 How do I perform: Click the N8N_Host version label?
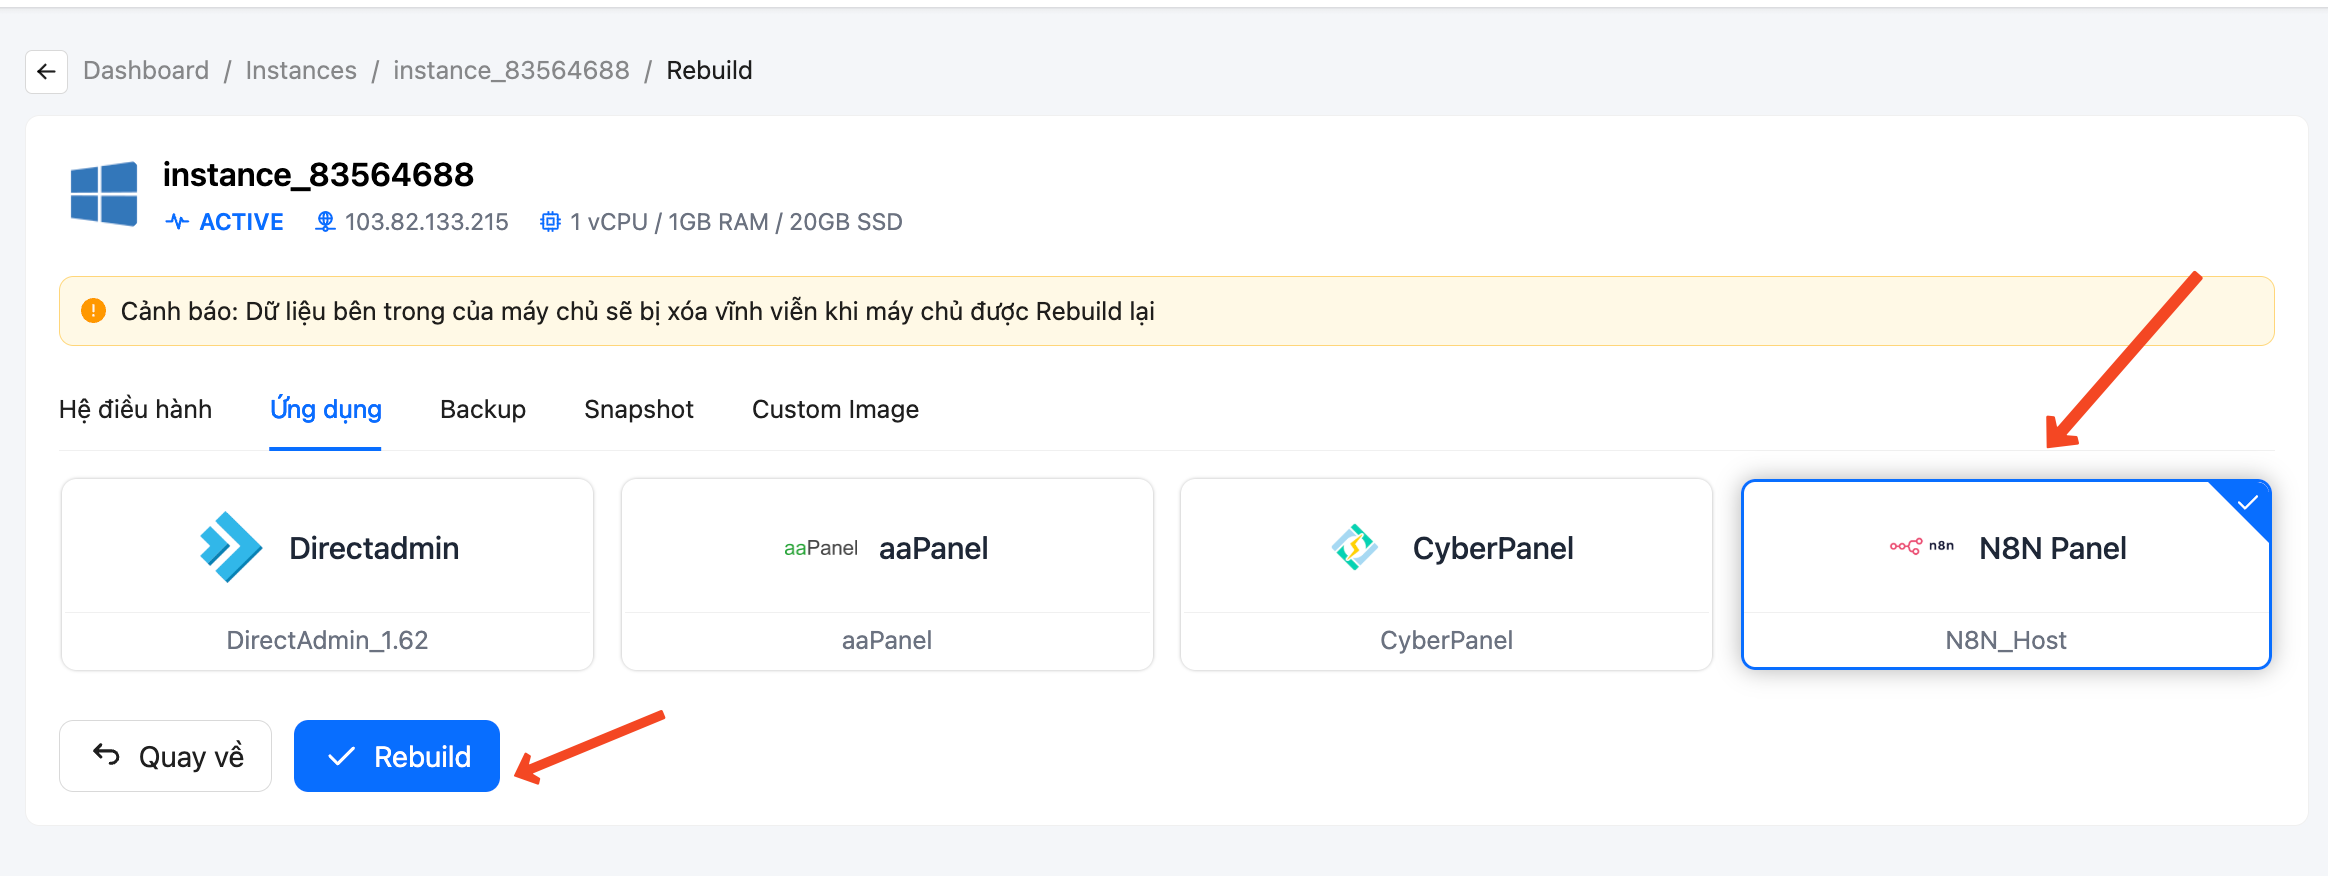[2006, 640]
